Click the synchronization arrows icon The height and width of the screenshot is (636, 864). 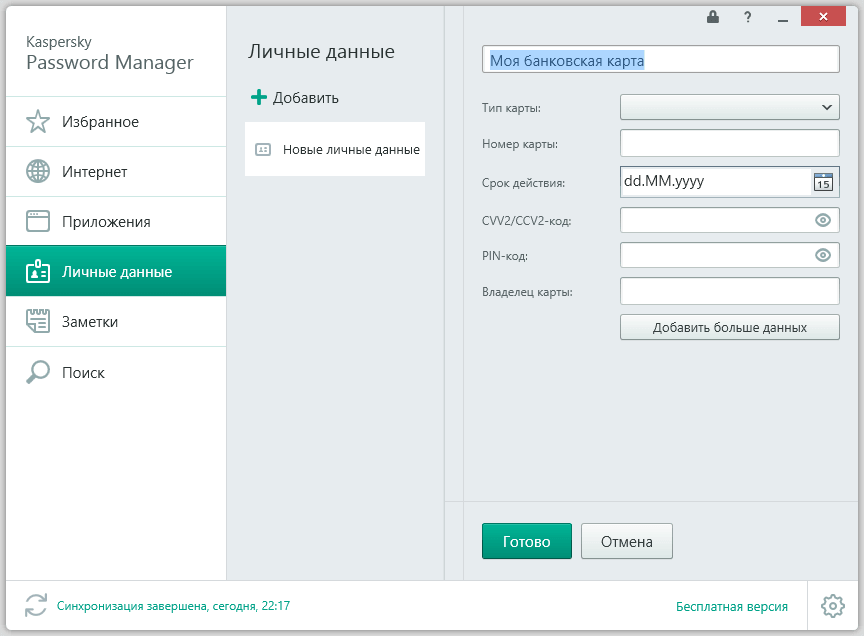tap(36, 606)
